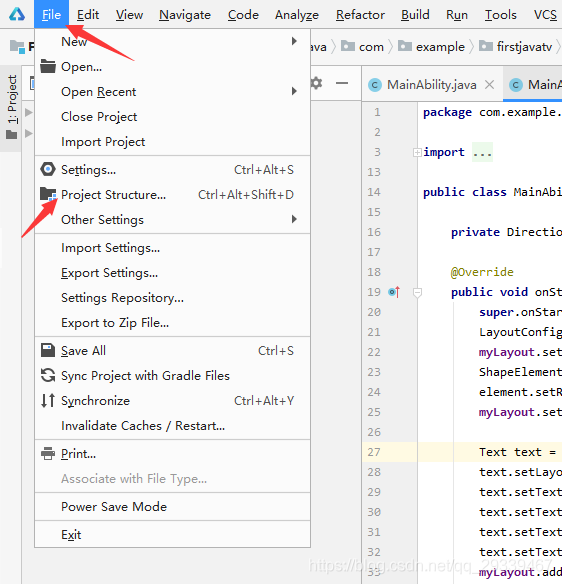The image size is (562, 584).
Task: Open the project panel gear settings icon
Action: coord(316,83)
